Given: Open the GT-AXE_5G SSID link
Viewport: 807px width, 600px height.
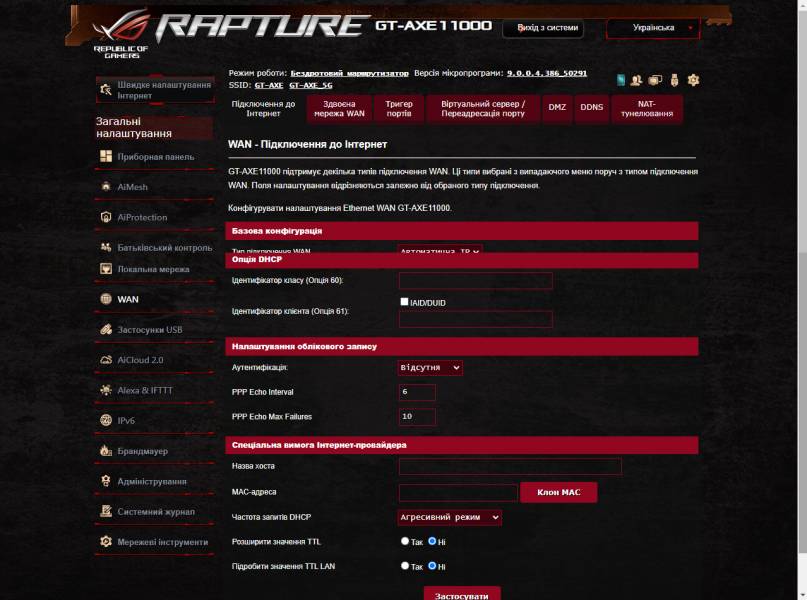Looking at the screenshot, I should click(x=310, y=85).
